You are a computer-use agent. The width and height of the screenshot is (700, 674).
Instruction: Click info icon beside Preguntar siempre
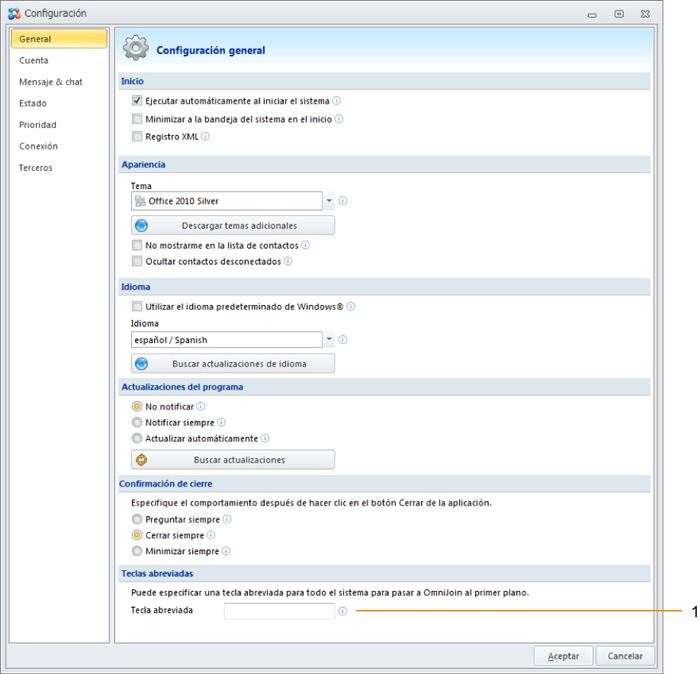click(x=227, y=519)
